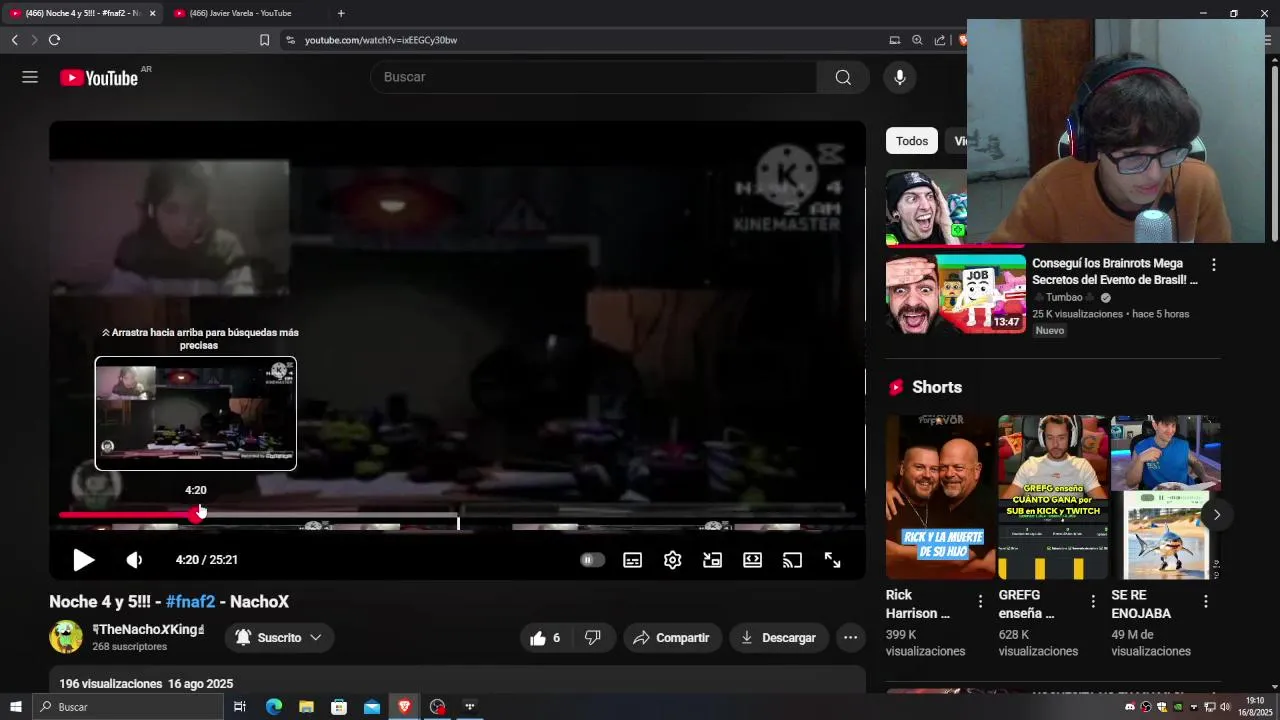This screenshot has height=720, width=1280.
Task: Like the video with thumbs up
Action: pyautogui.click(x=546, y=638)
